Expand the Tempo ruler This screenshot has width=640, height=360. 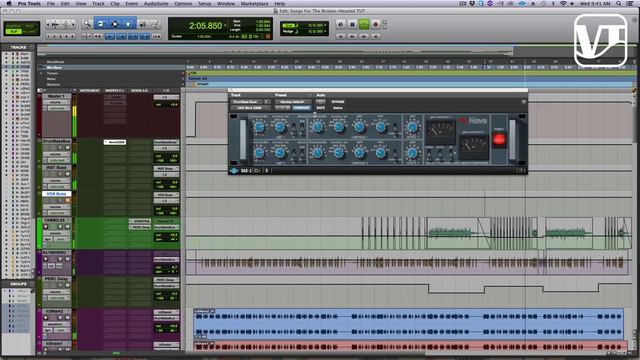coord(41,73)
